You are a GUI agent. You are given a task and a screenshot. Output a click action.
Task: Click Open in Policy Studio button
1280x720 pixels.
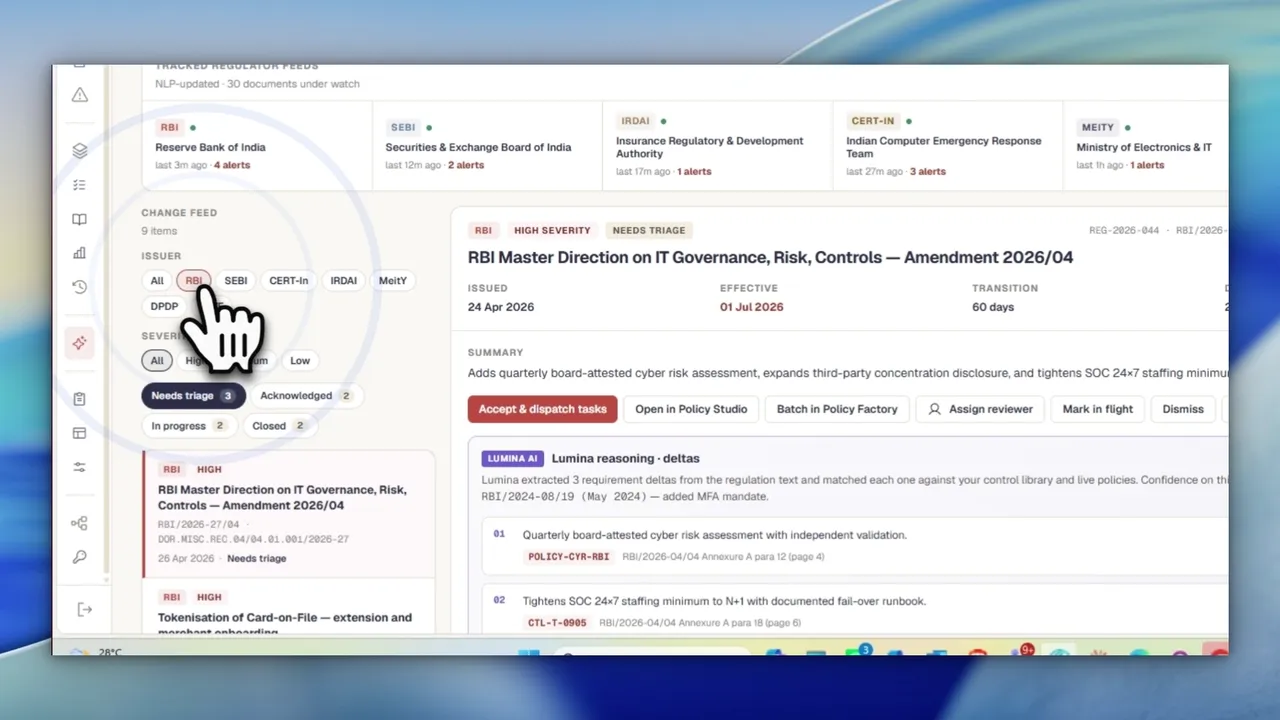pos(691,409)
